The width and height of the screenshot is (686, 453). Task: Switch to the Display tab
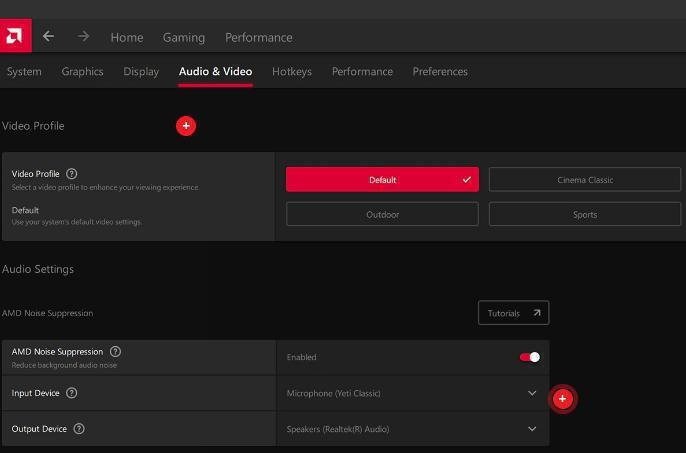(x=141, y=72)
